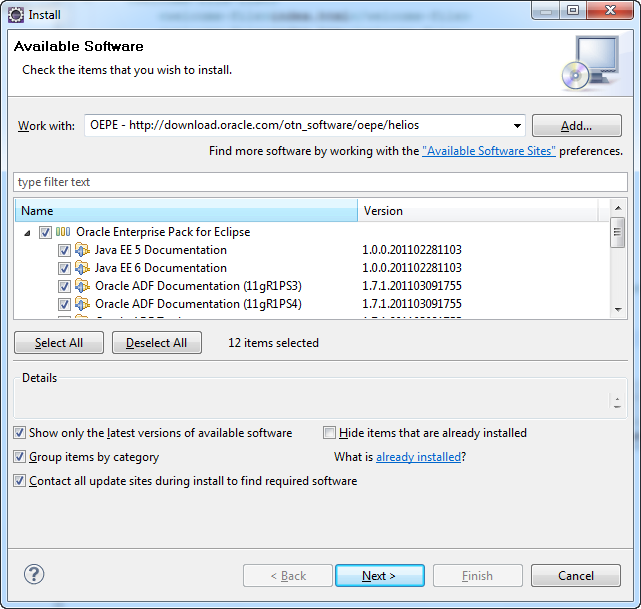This screenshot has width=641, height=609.
Task: Select Oracle ADF Documentation (11gR1PS4) row text
Action: tap(198, 304)
